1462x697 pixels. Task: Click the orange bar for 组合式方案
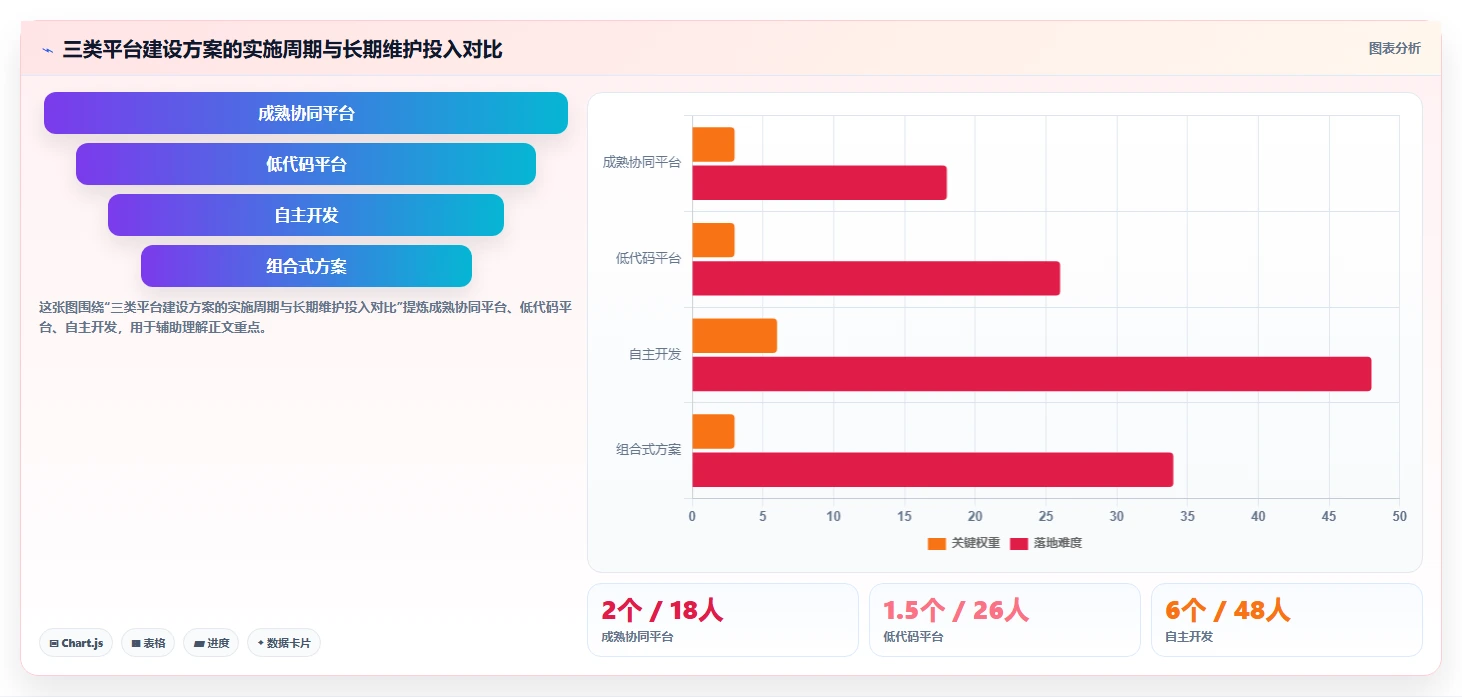click(713, 432)
